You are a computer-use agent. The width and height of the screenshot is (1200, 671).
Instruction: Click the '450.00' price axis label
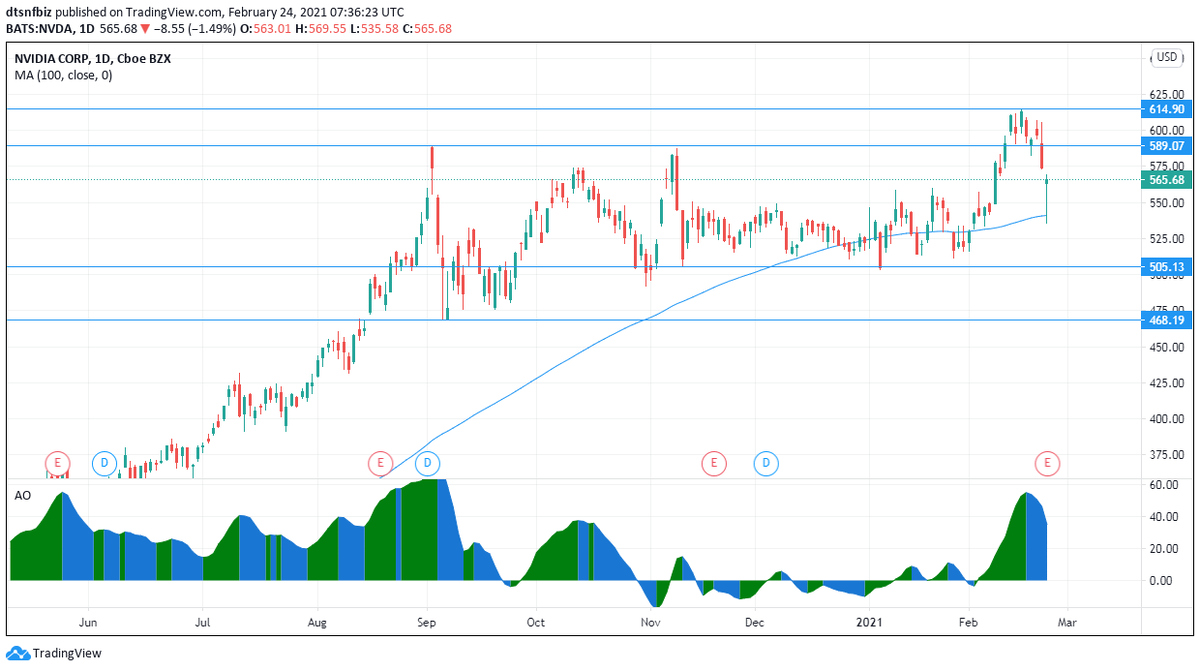coord(1166,347)
